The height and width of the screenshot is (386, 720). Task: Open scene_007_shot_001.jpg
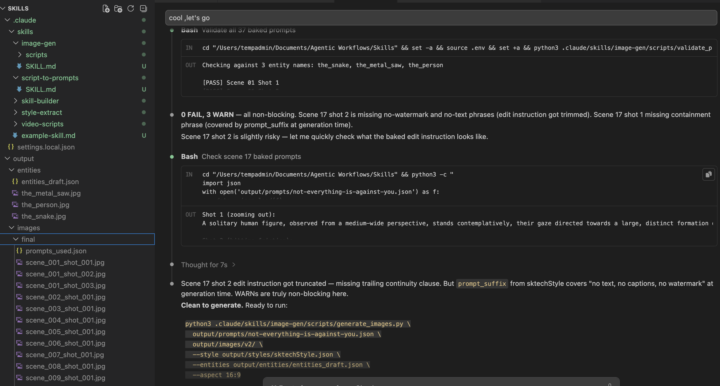[x=65, y=355]
